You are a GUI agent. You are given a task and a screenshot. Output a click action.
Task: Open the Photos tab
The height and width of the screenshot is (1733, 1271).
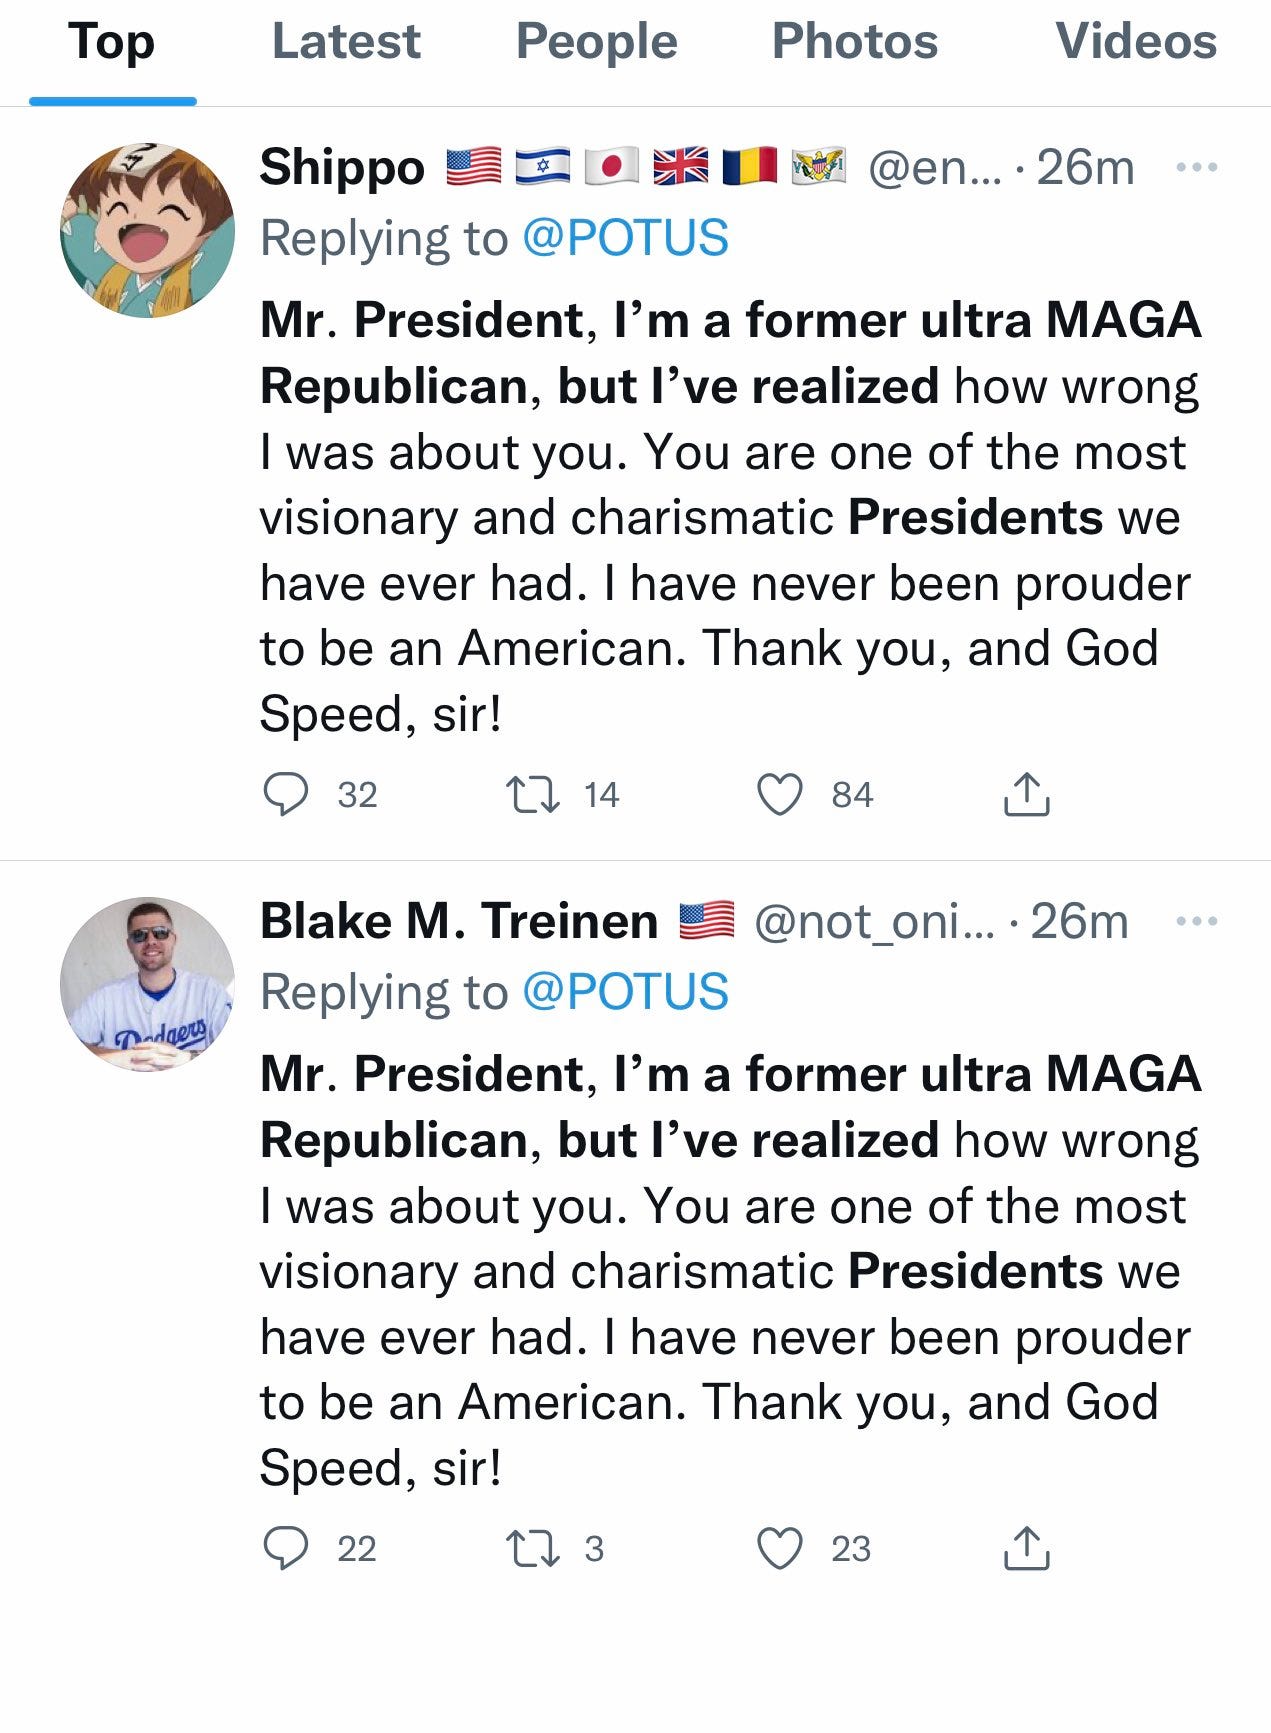point(855,42)
